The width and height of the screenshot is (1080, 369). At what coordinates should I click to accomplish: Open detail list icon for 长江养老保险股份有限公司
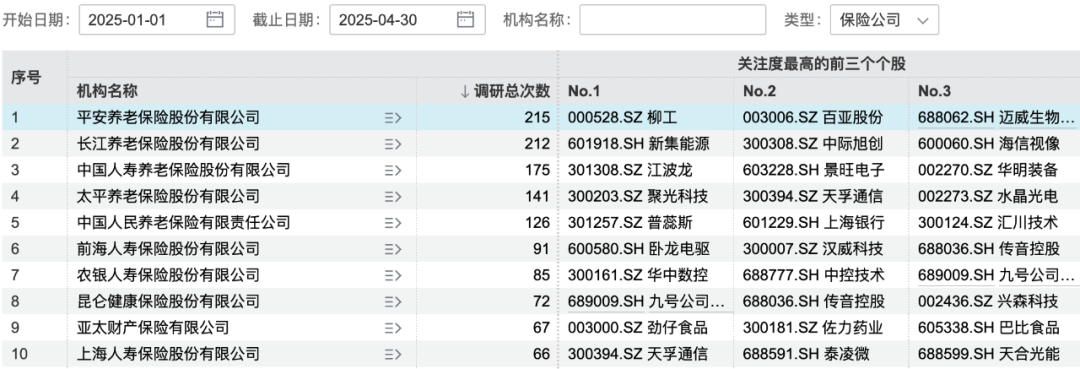point(393,144)
